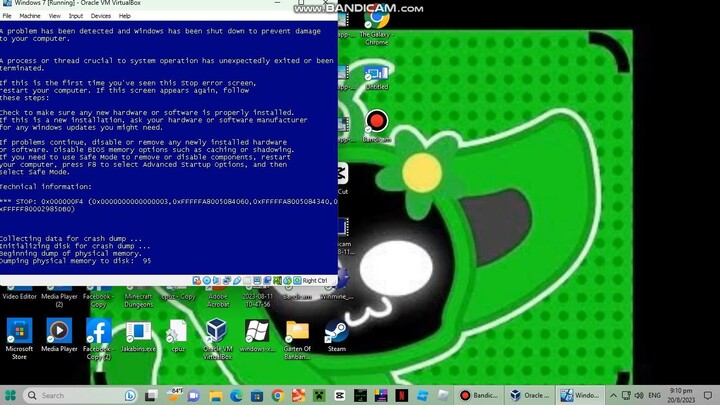Switch to Bandicam taskbar button

480,395
